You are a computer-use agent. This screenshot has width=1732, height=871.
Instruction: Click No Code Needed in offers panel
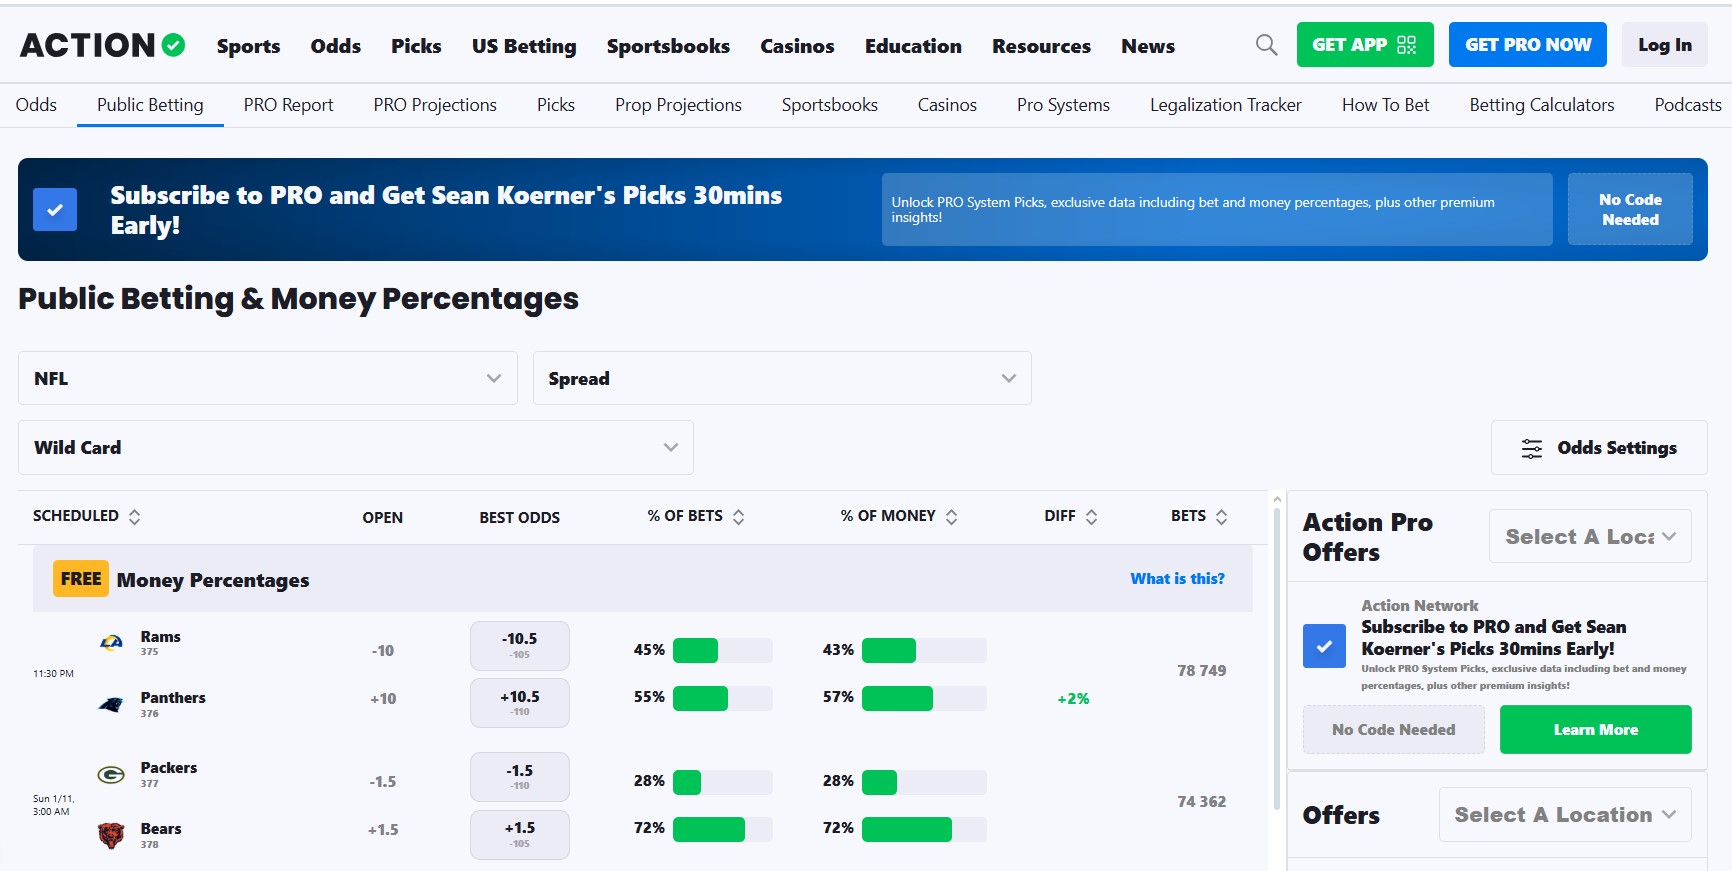[x=1394, y=730]
